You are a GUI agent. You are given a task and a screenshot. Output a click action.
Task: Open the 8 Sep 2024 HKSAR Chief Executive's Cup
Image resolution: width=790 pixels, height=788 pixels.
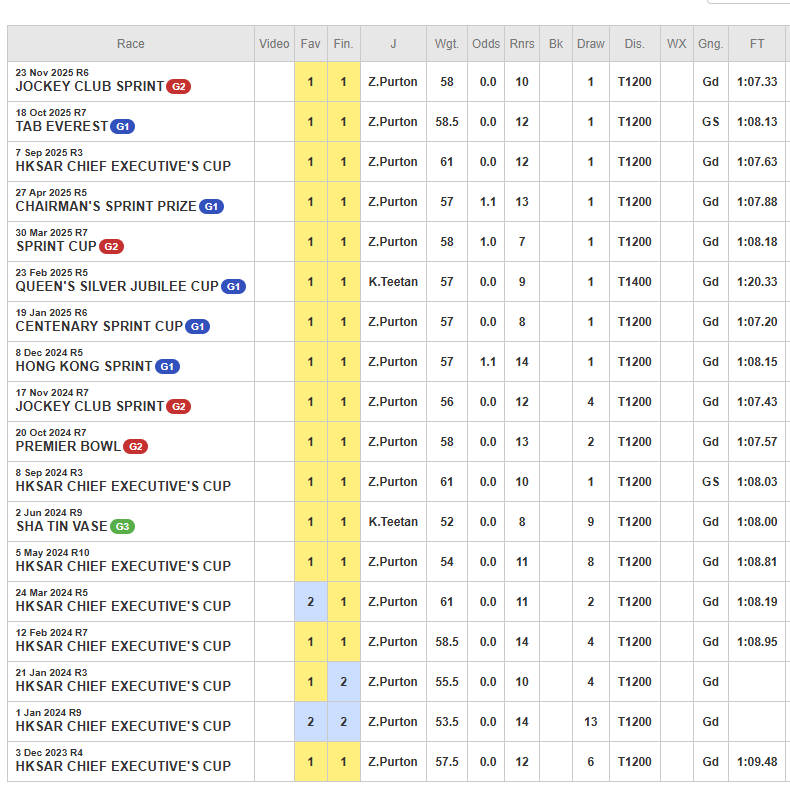[x=123, y=487]
